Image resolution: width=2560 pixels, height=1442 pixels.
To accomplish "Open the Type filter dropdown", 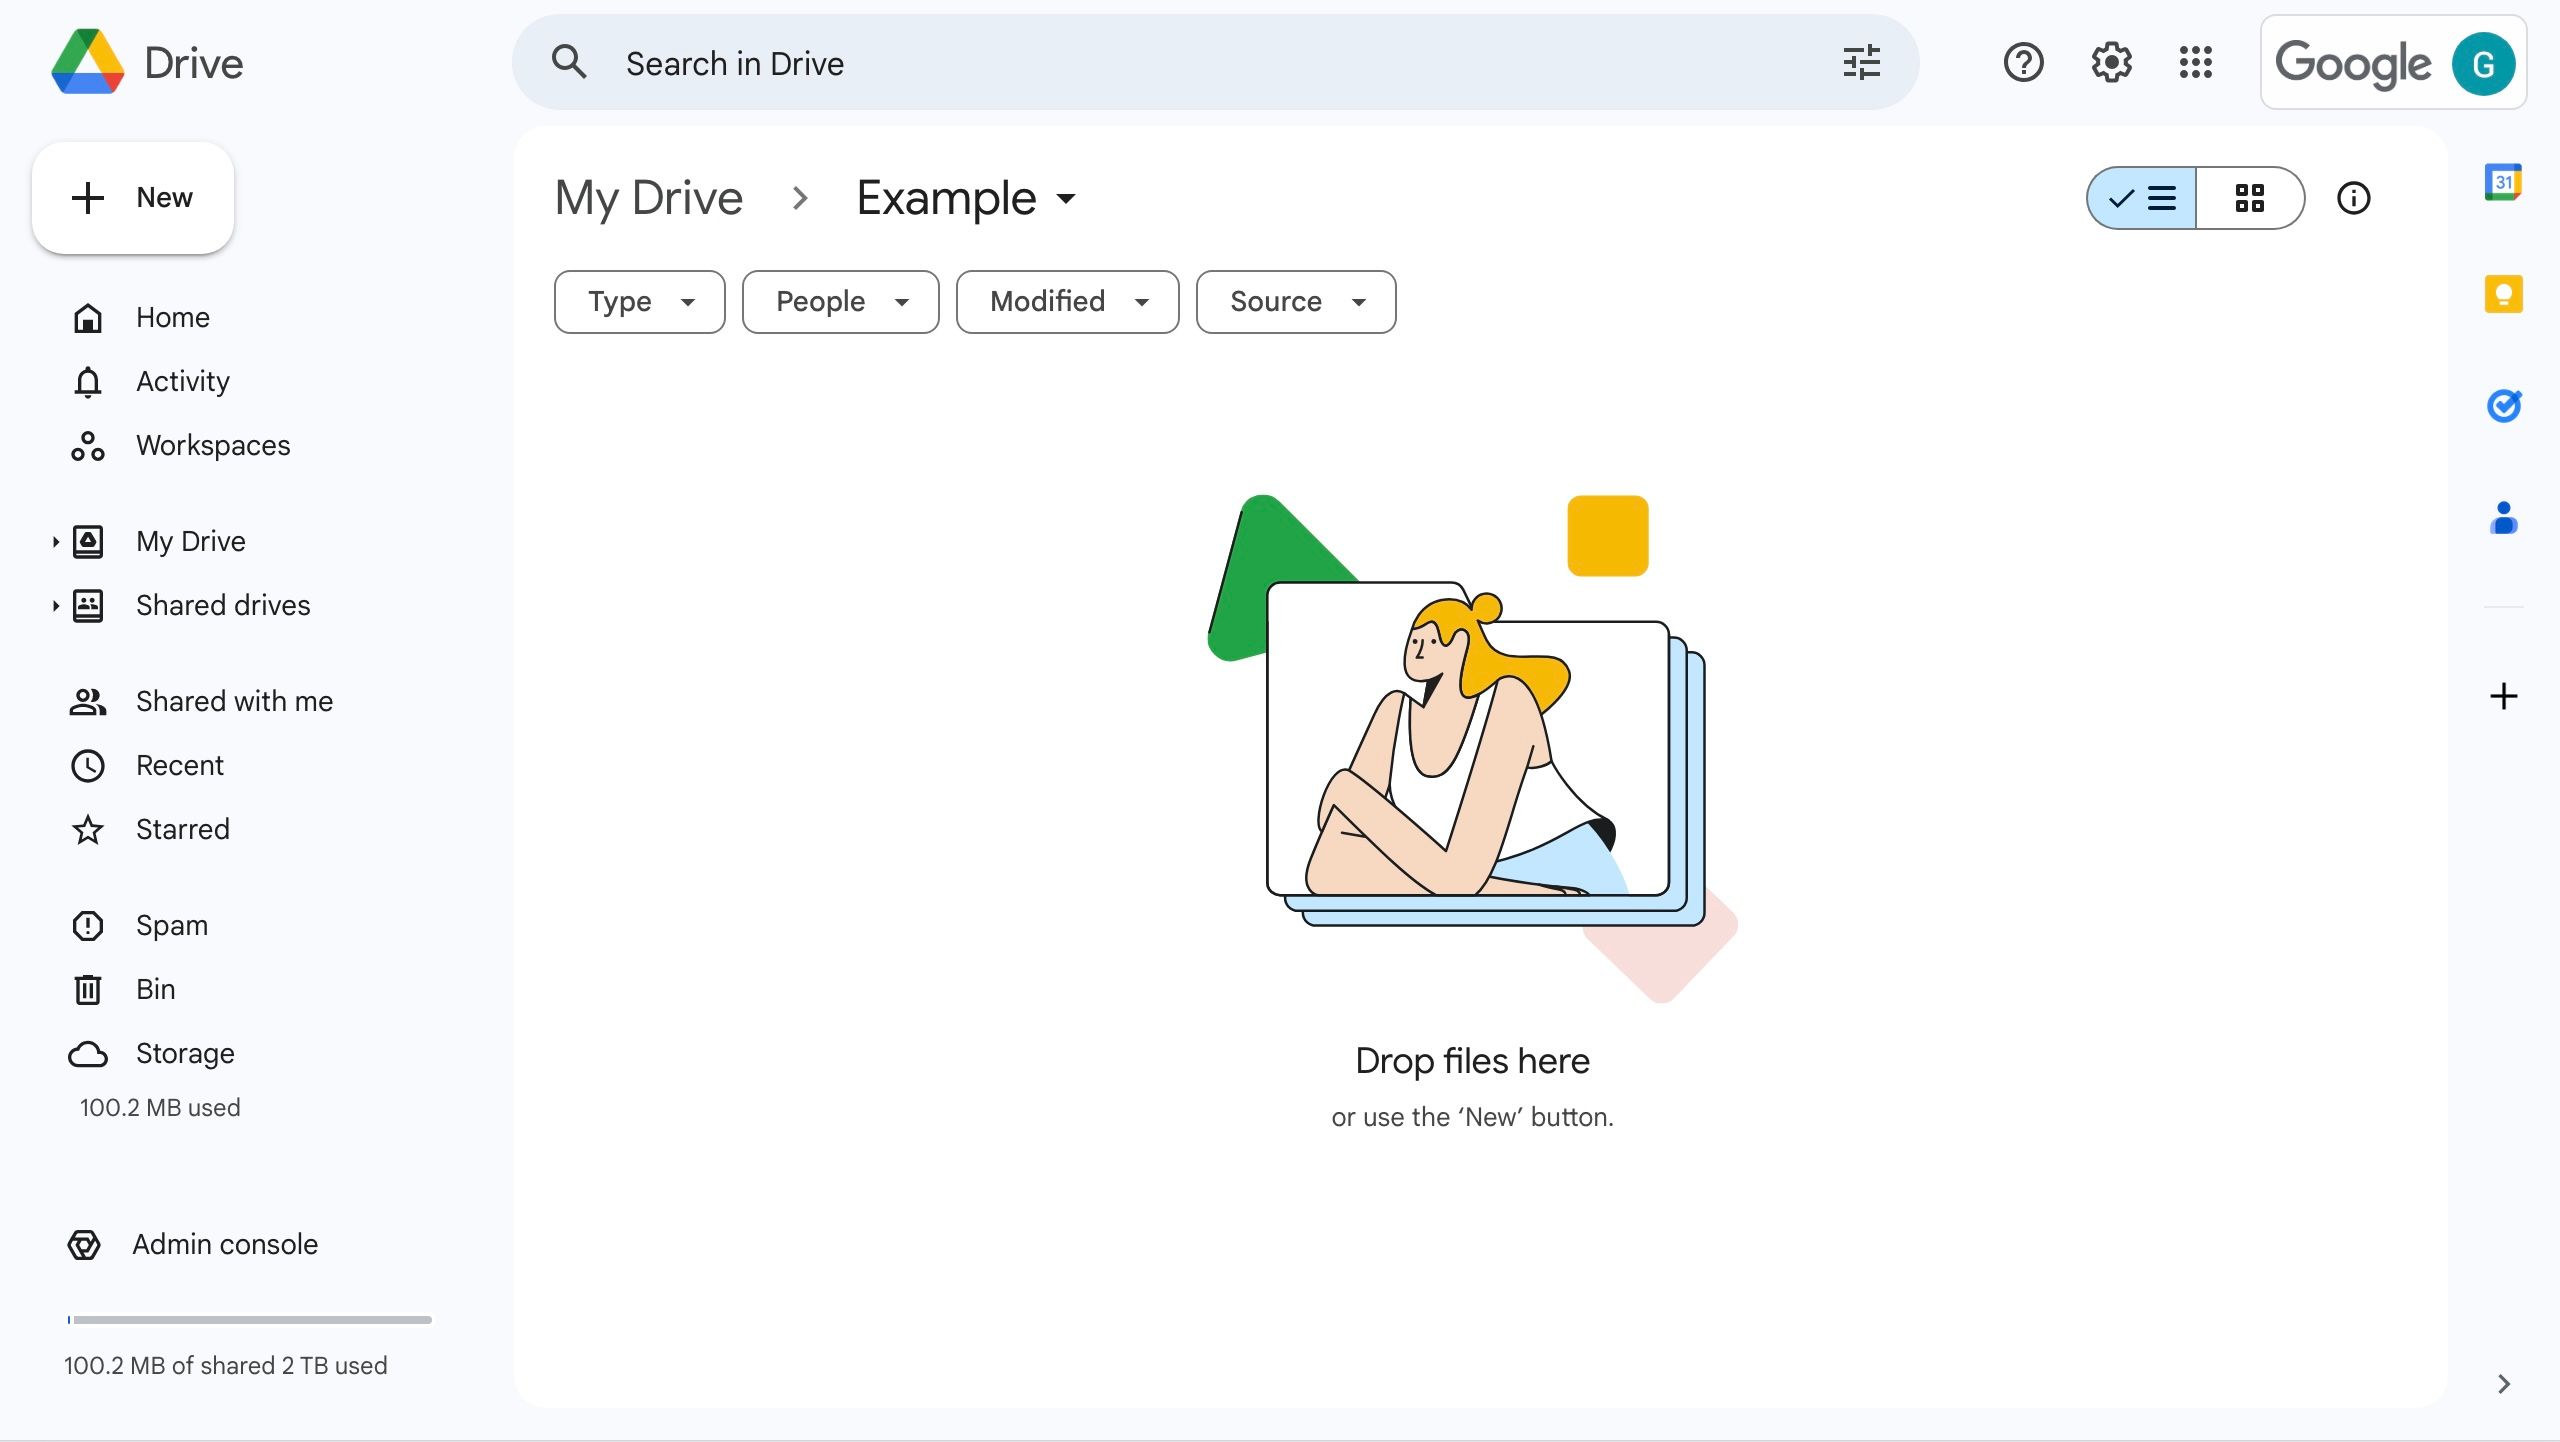I will (639, 301).
